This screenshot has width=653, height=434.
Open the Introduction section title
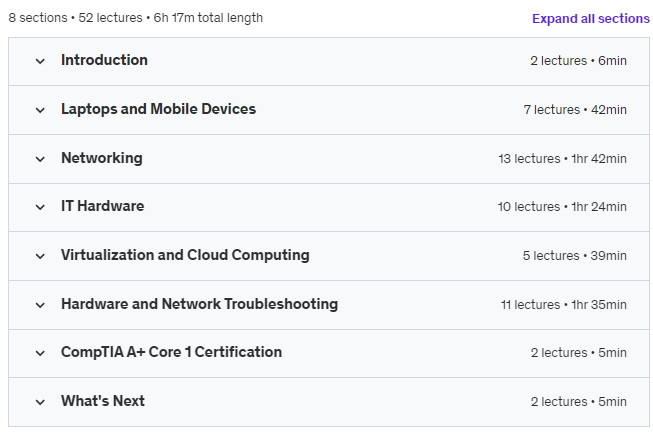coord(104,60)
